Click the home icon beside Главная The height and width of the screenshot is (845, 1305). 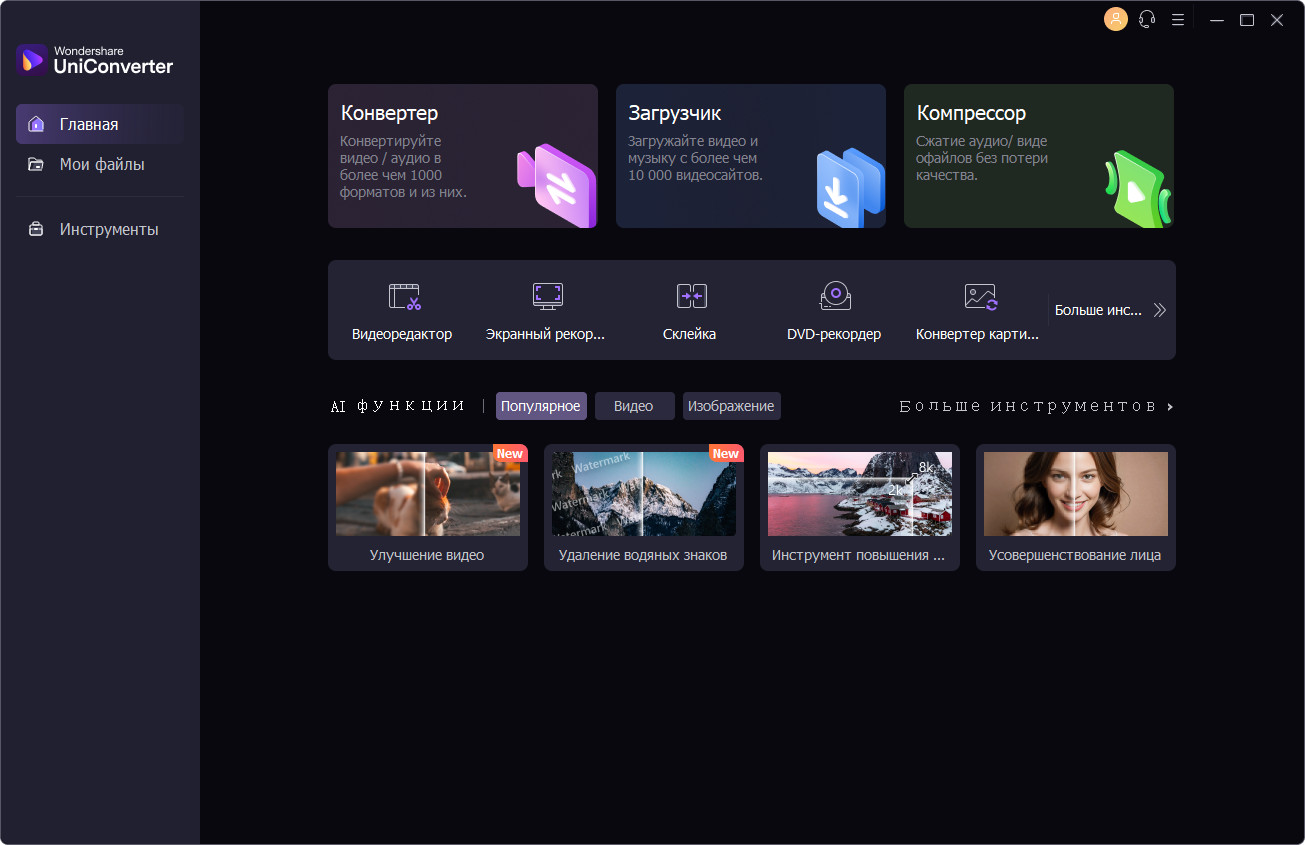tap(36, 124)
